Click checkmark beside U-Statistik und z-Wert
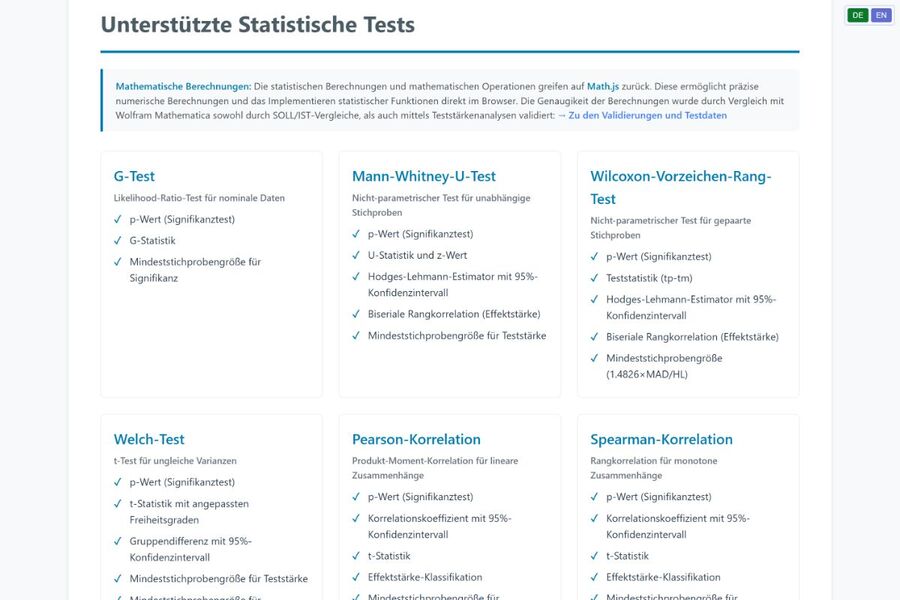This screenshot has height=600, width=900. (x=357, y=256)
